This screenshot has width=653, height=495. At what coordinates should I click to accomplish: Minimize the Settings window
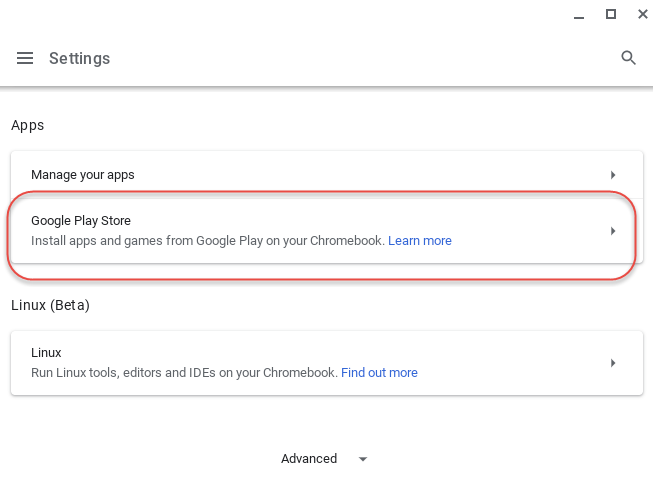click(x=579, y=15)
